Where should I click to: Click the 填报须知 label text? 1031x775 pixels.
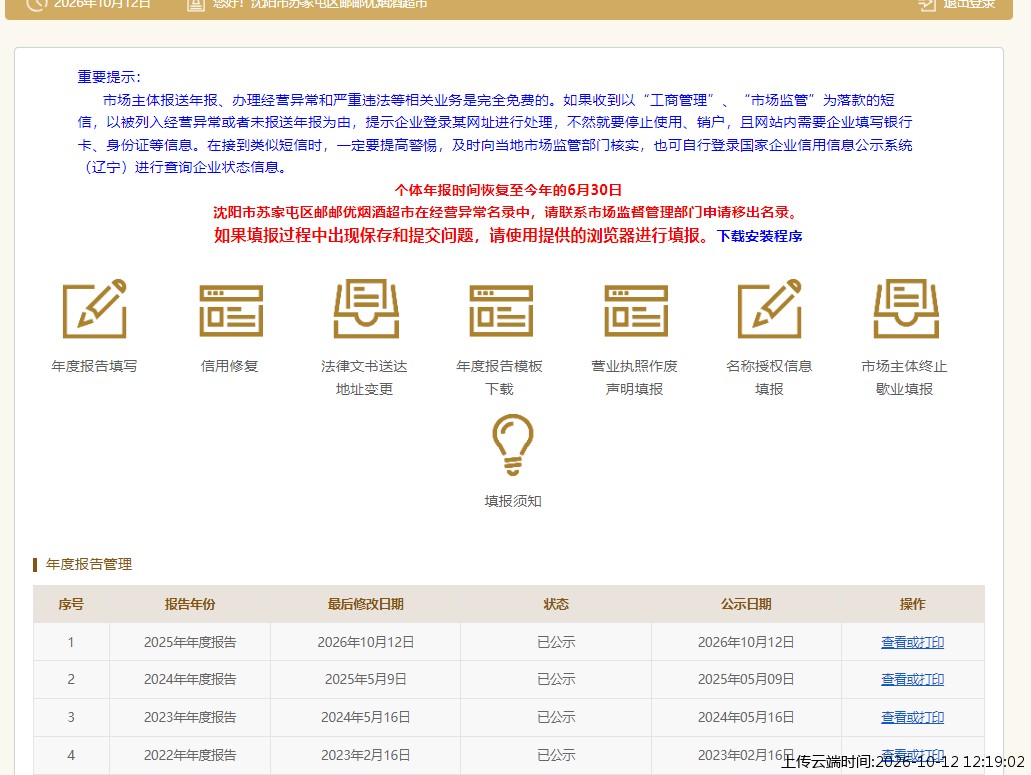coord(513,502)
